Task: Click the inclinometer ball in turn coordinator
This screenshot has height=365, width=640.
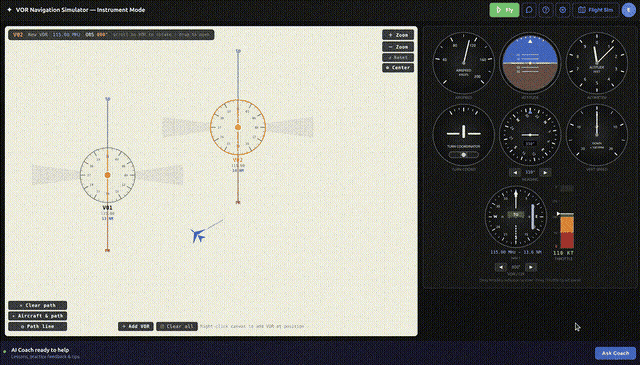Action: tap(464, 155)
